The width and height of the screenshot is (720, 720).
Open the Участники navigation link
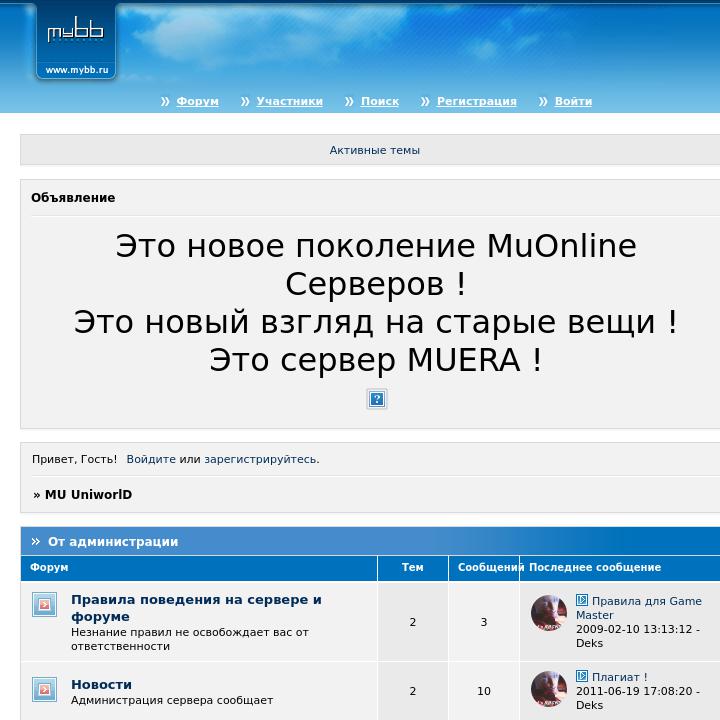[x=289, y=101]
